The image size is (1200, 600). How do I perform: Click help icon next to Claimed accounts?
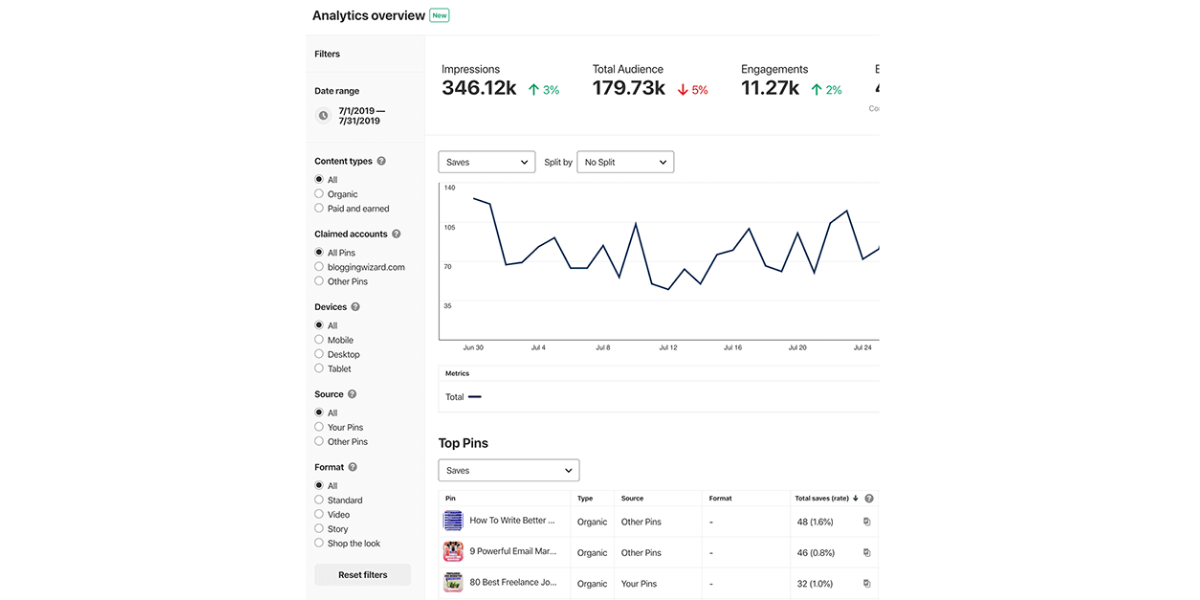(396, 234)
